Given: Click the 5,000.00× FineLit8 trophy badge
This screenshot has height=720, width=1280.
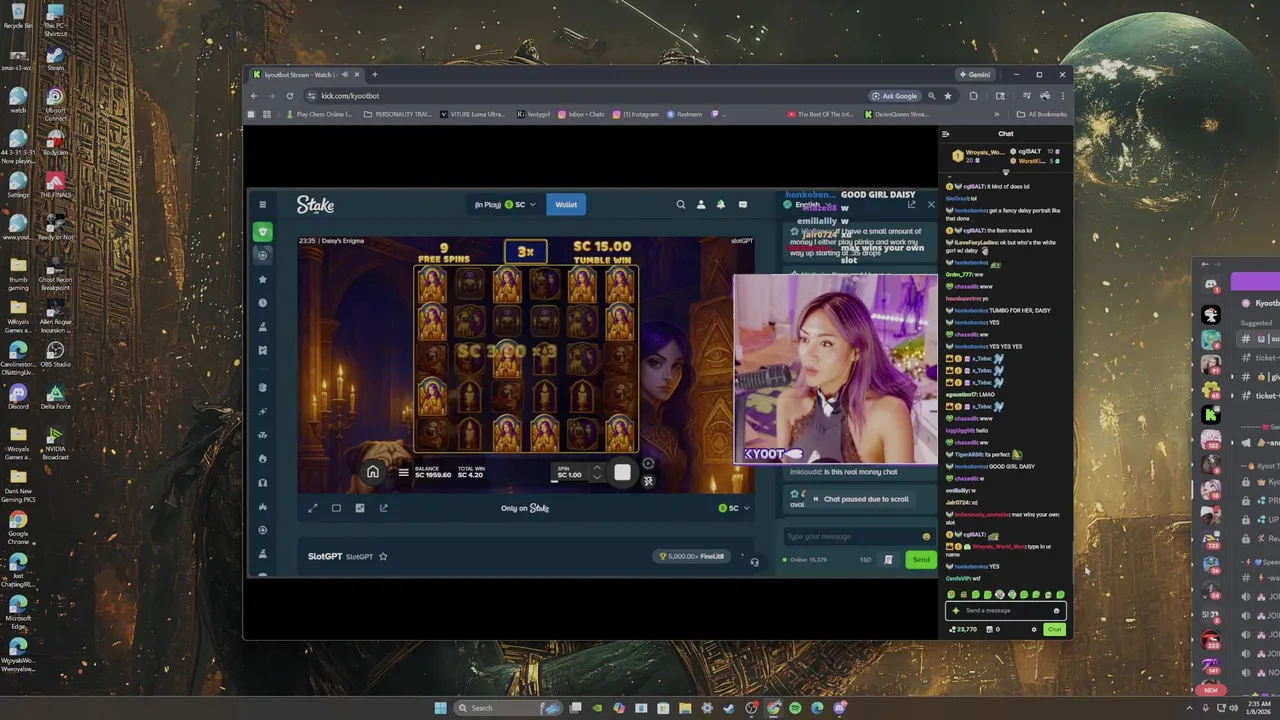Looking at the screenshot, I should click(x=692, y=557).
